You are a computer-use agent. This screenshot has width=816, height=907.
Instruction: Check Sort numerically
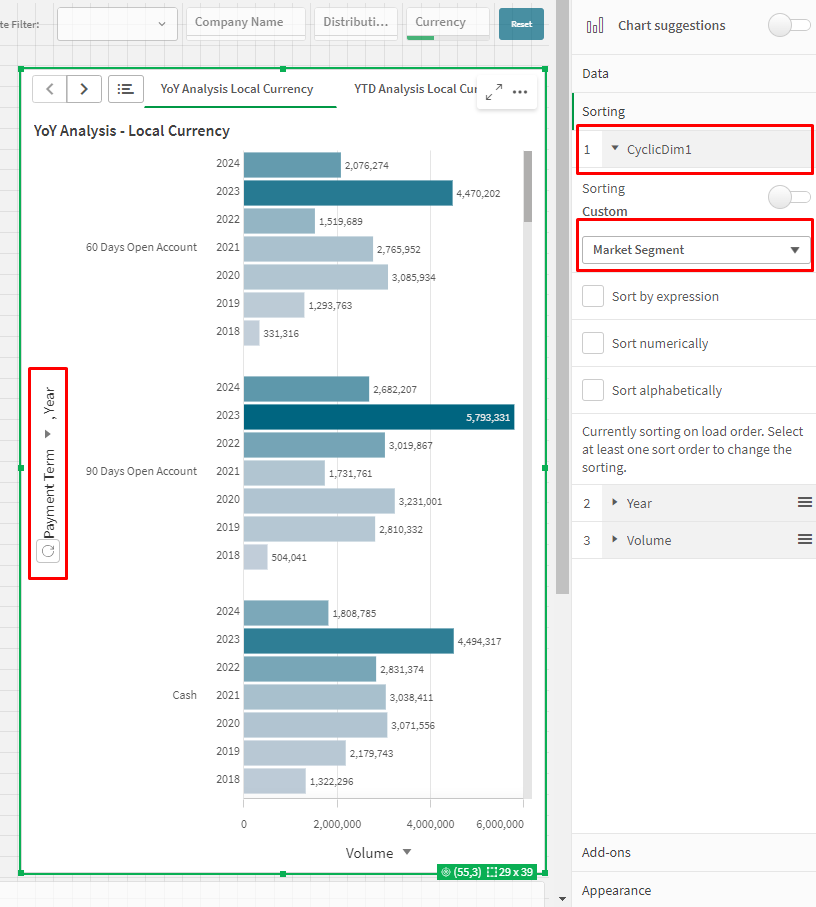pyautogui.click(x=593, y=343)
